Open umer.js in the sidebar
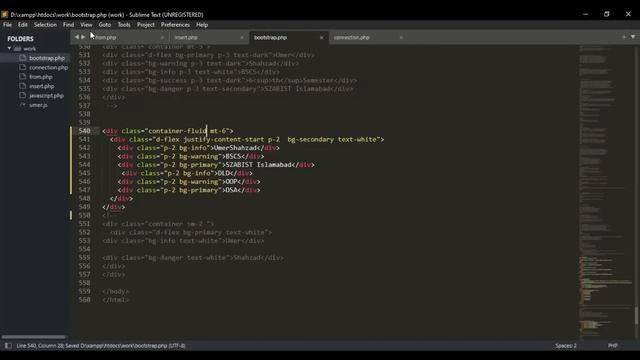Image resolution: width=640 pixels, height=360 pixels. point(38,105)
